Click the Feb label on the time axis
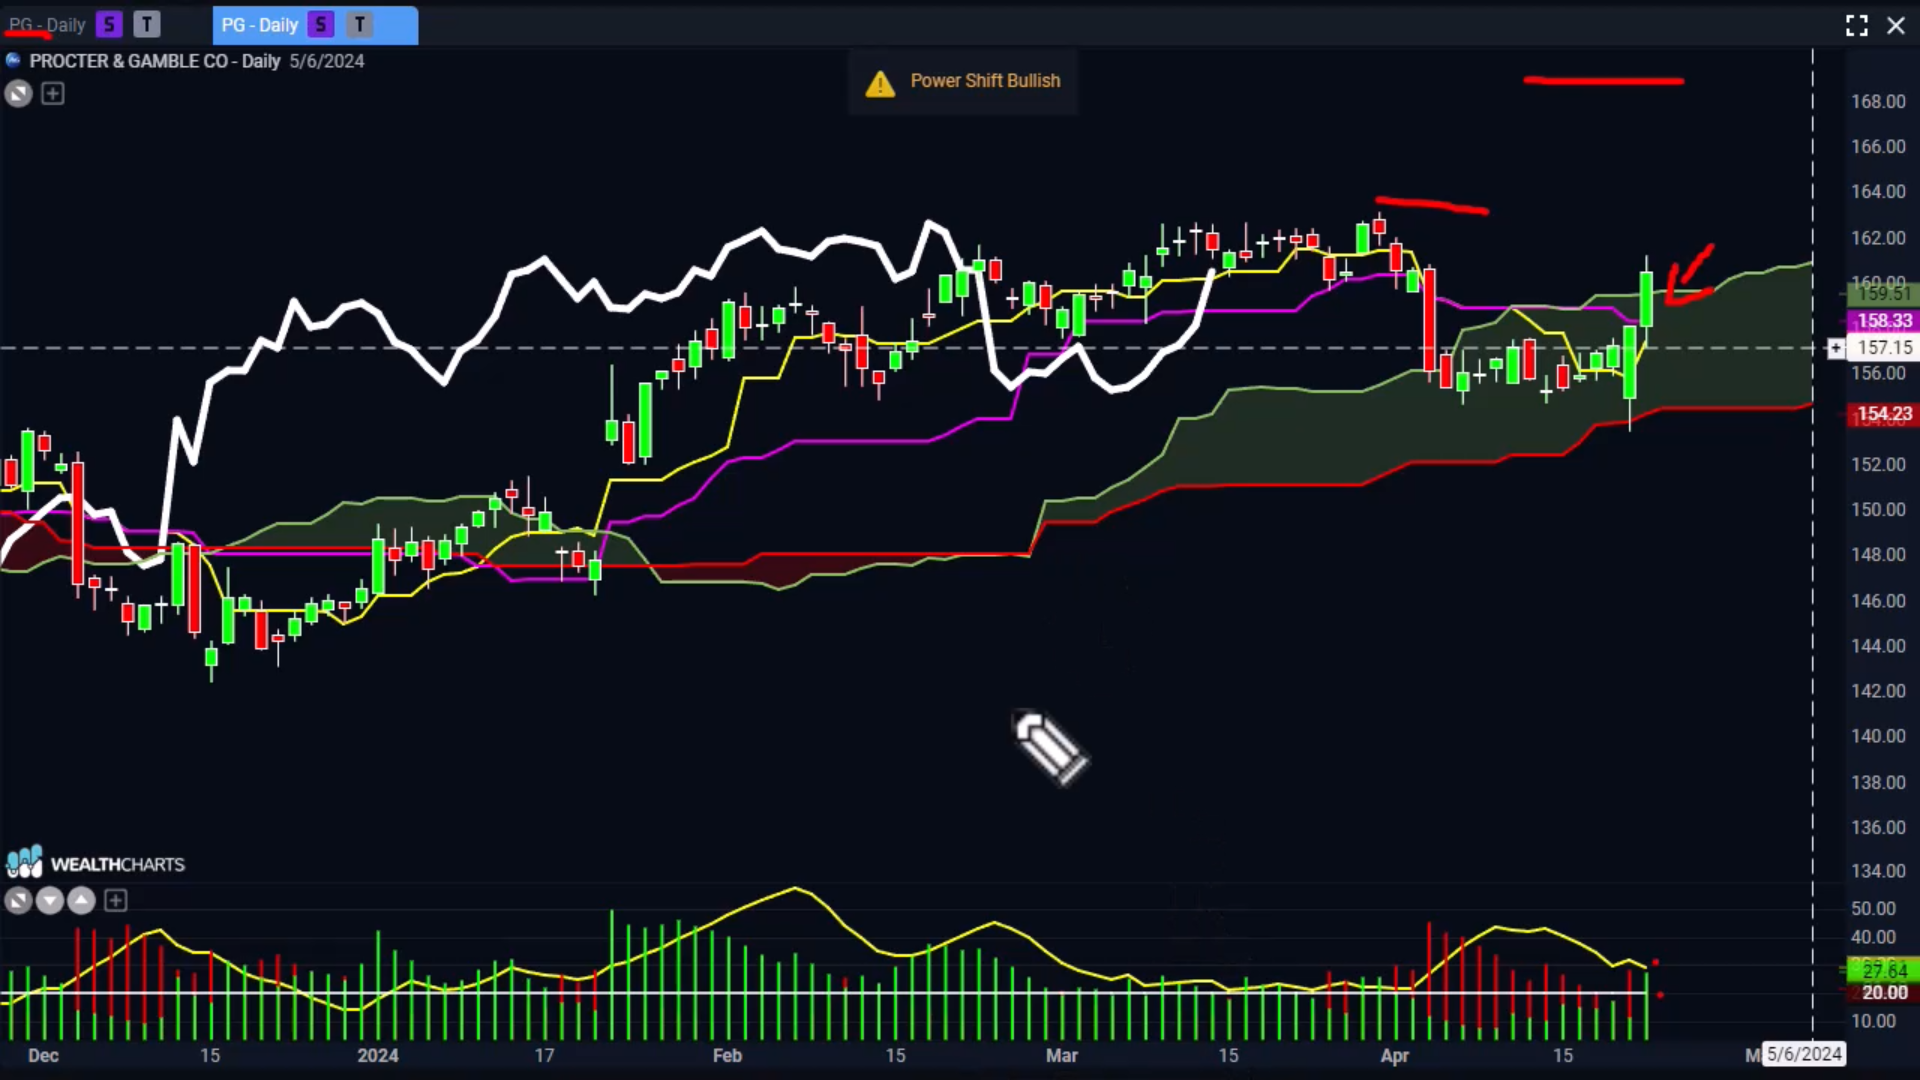This screenshot has width=1920, height=1080. 727,1056
